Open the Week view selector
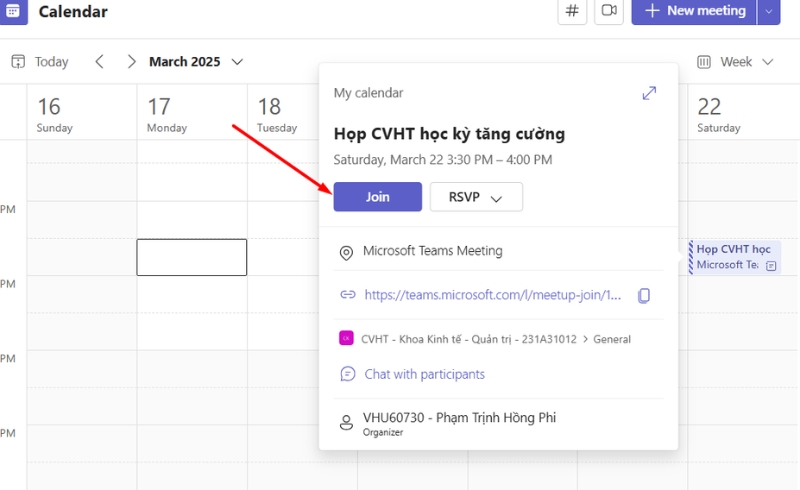The height and width of the screenshot is (490, 800). tap(735, 62)
